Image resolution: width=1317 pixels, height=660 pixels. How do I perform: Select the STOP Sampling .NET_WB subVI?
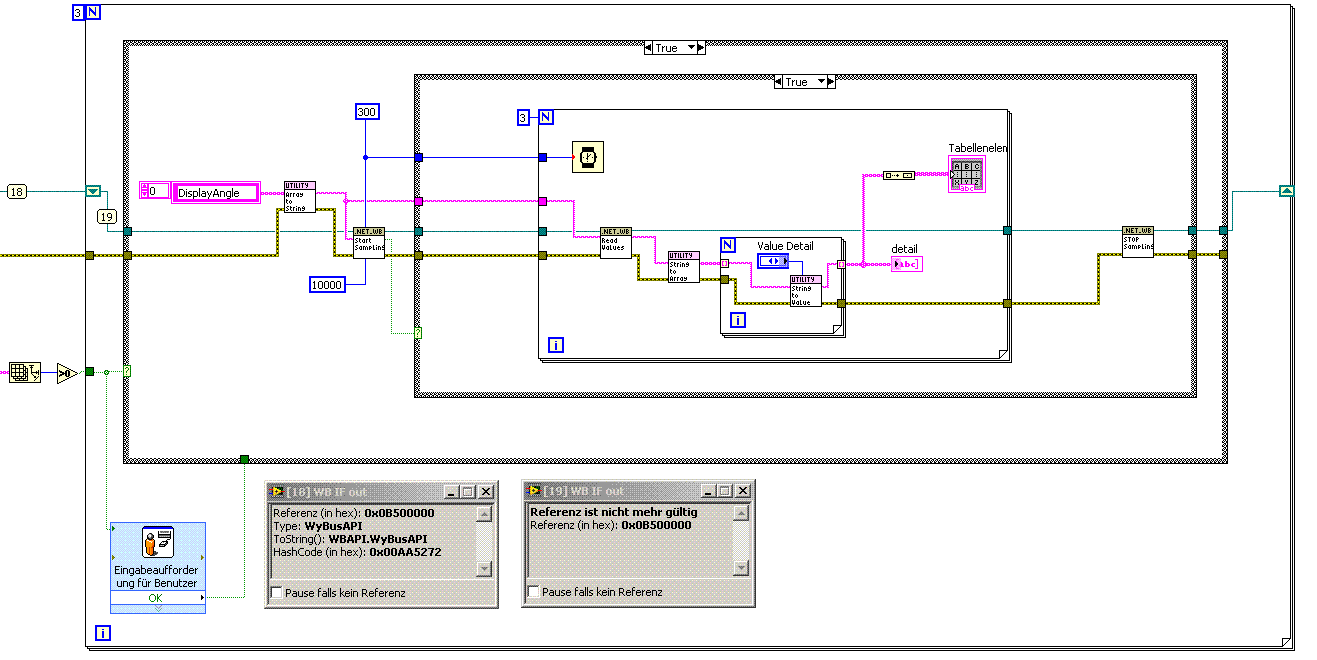click(1137, 242)
